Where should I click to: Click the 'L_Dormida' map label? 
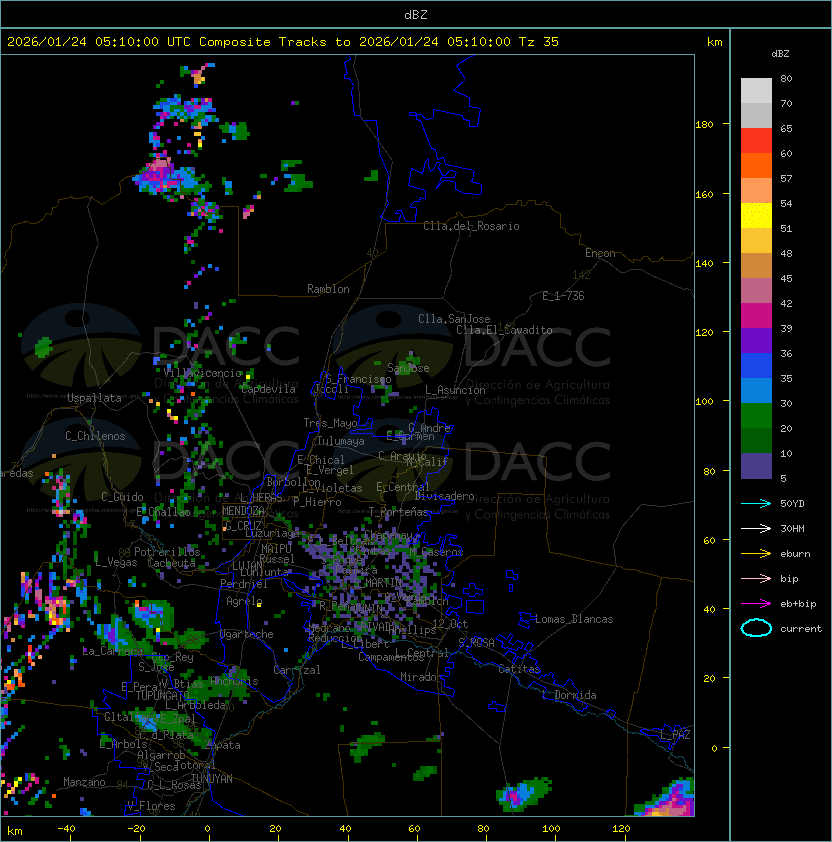(x=569, y=695)
